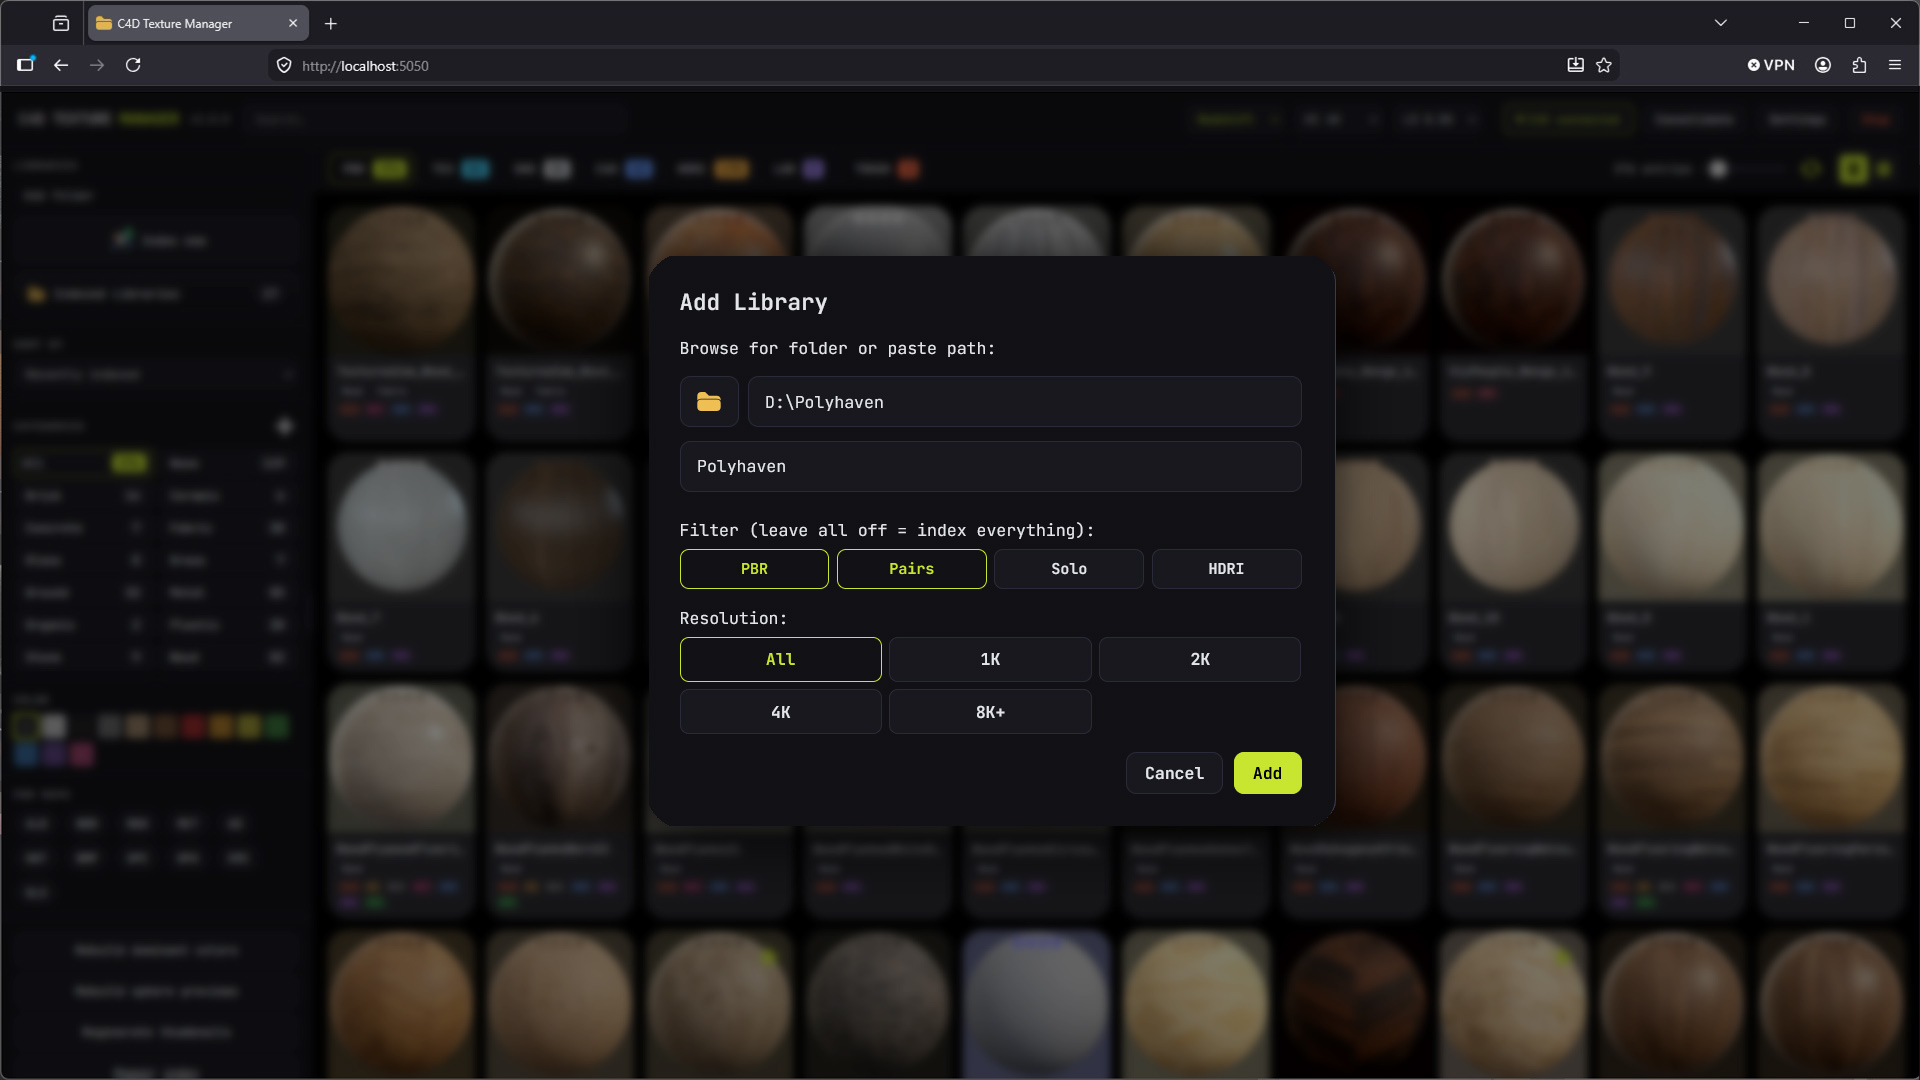
Task: Open the sidebar toggle icon
Action: [26, 65]
